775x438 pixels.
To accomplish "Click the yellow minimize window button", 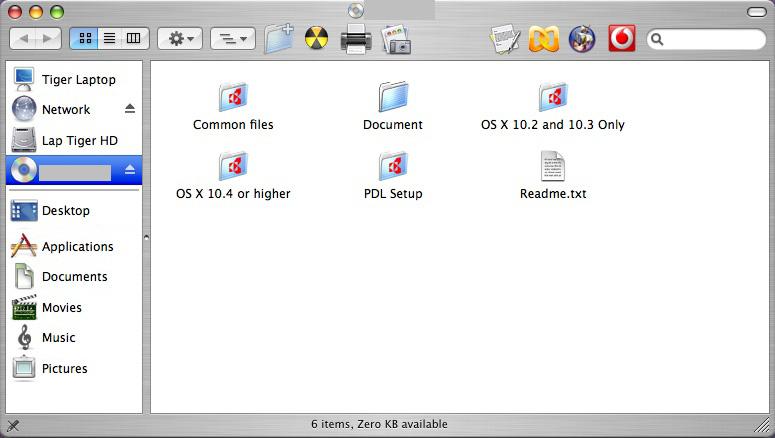I will [36, 12].
